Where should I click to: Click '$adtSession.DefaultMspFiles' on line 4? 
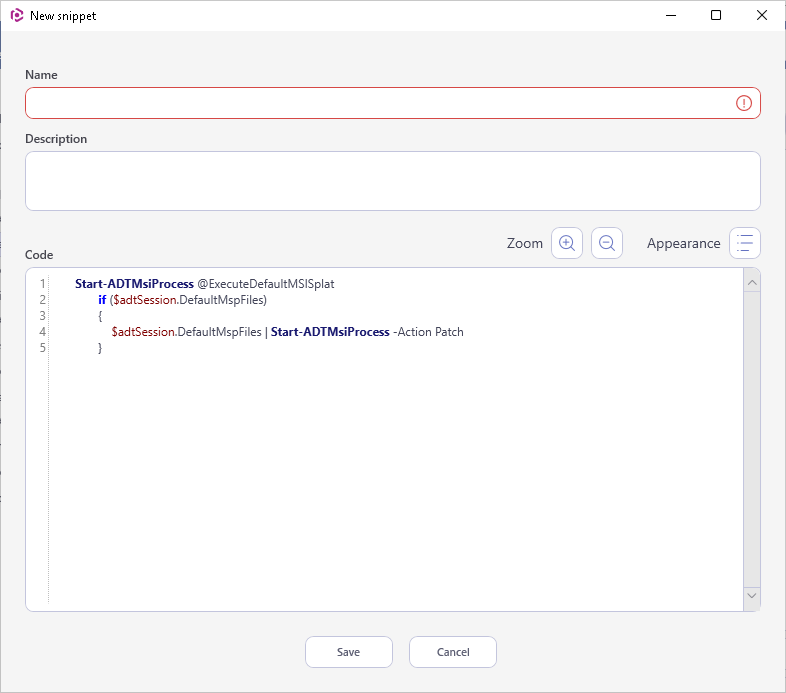pos(186,332)
